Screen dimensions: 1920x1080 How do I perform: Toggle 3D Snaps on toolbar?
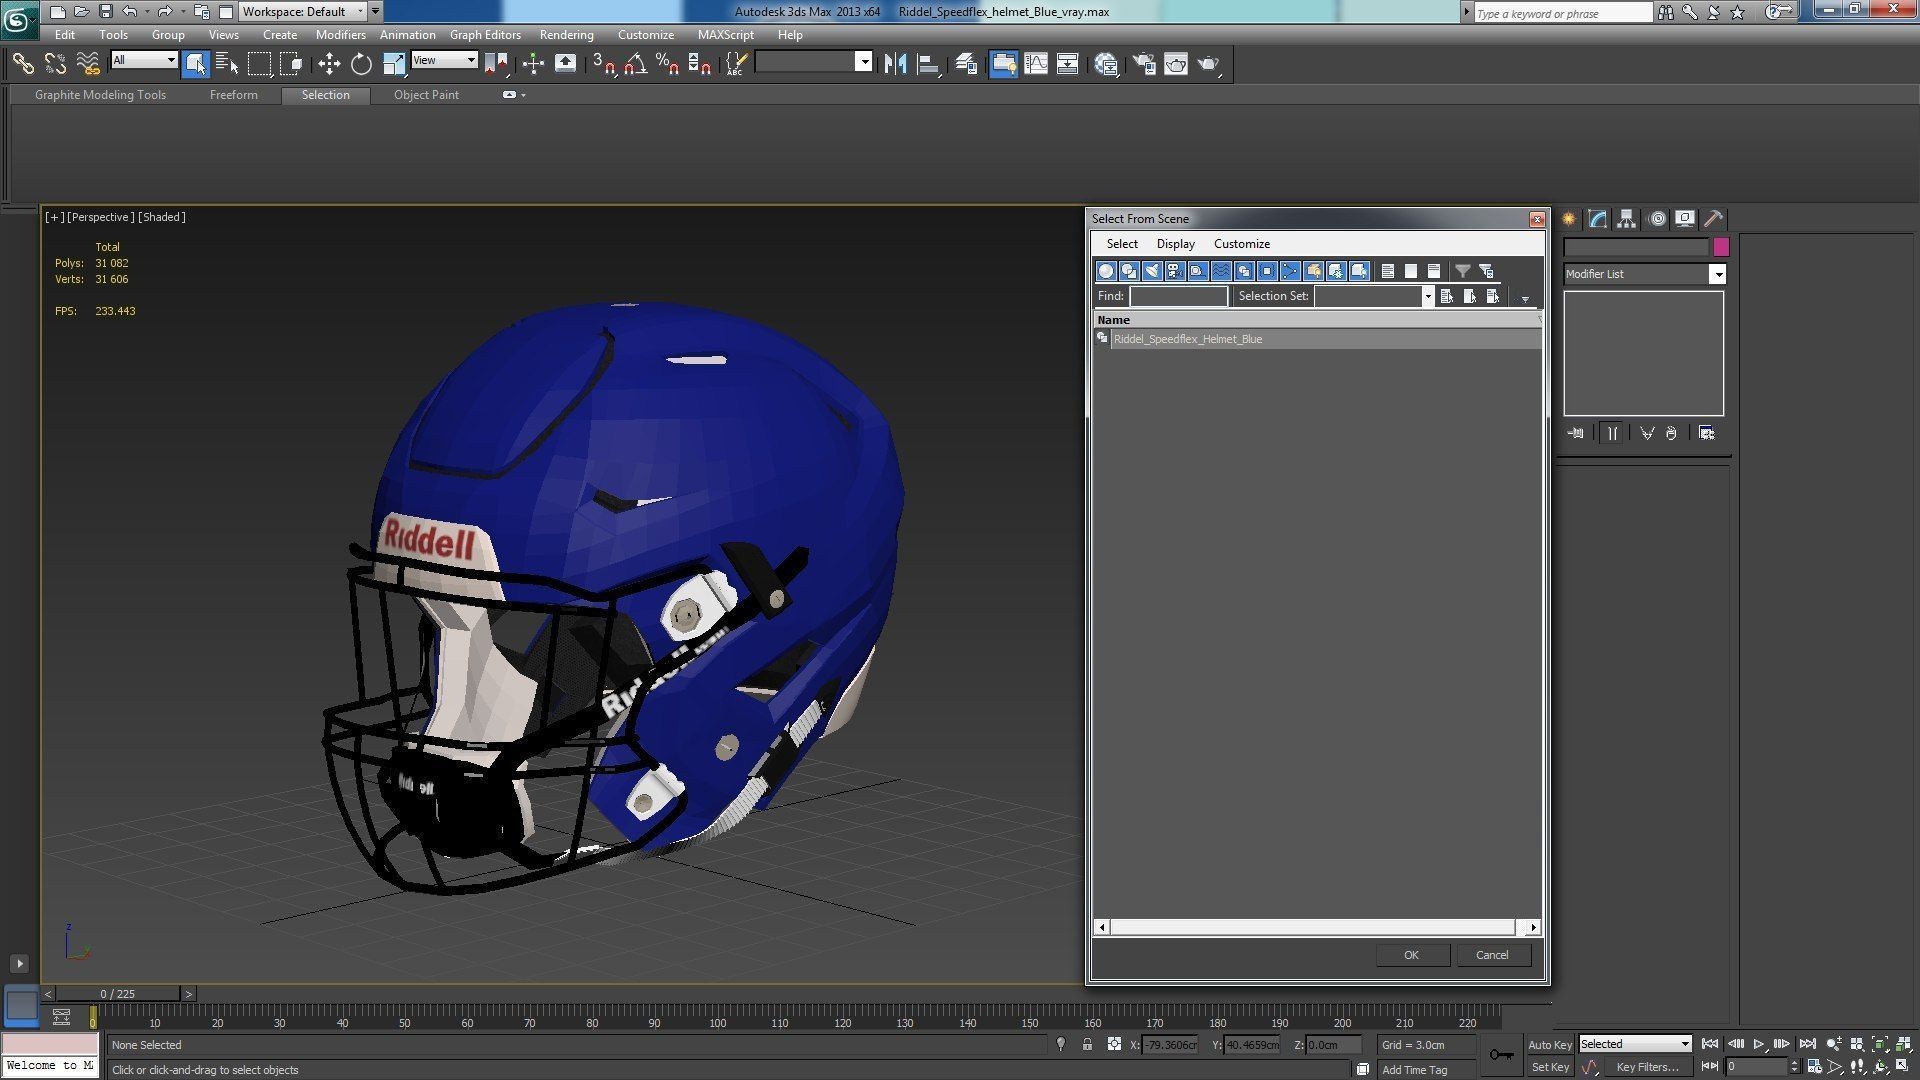[603, 64]
